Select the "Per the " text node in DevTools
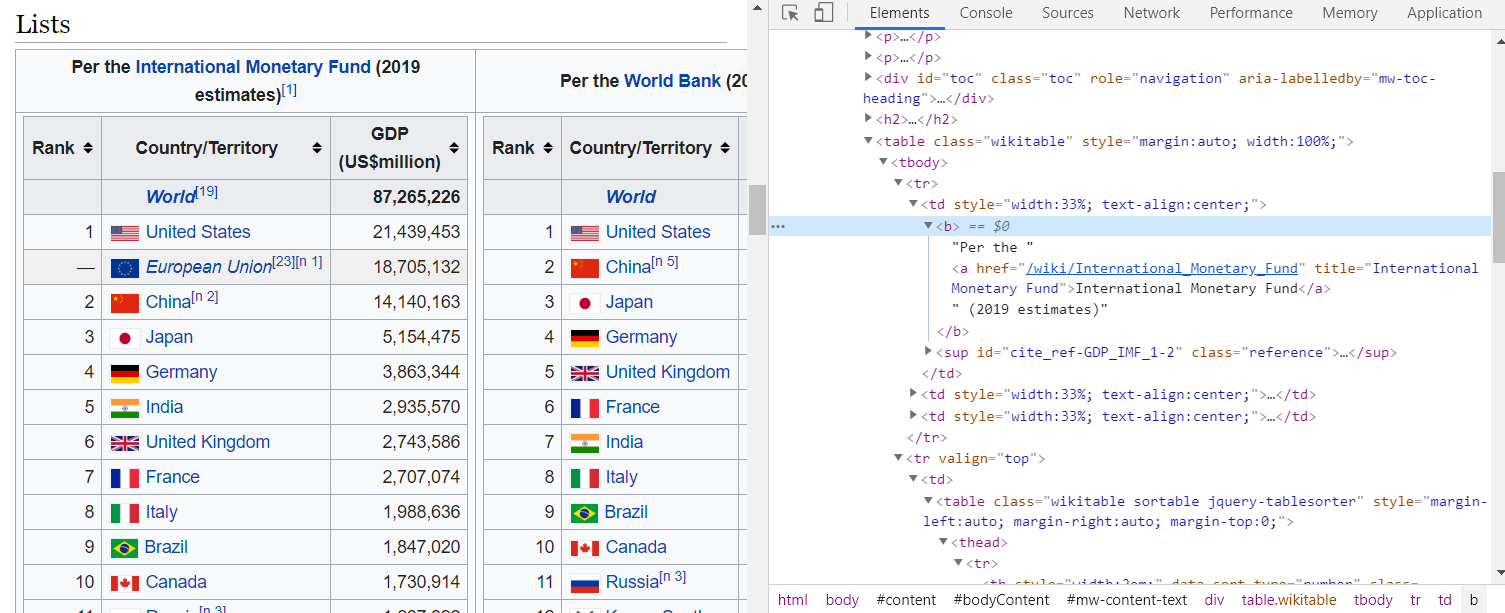The image size is (1505, 613). click(x=993, y=247)
